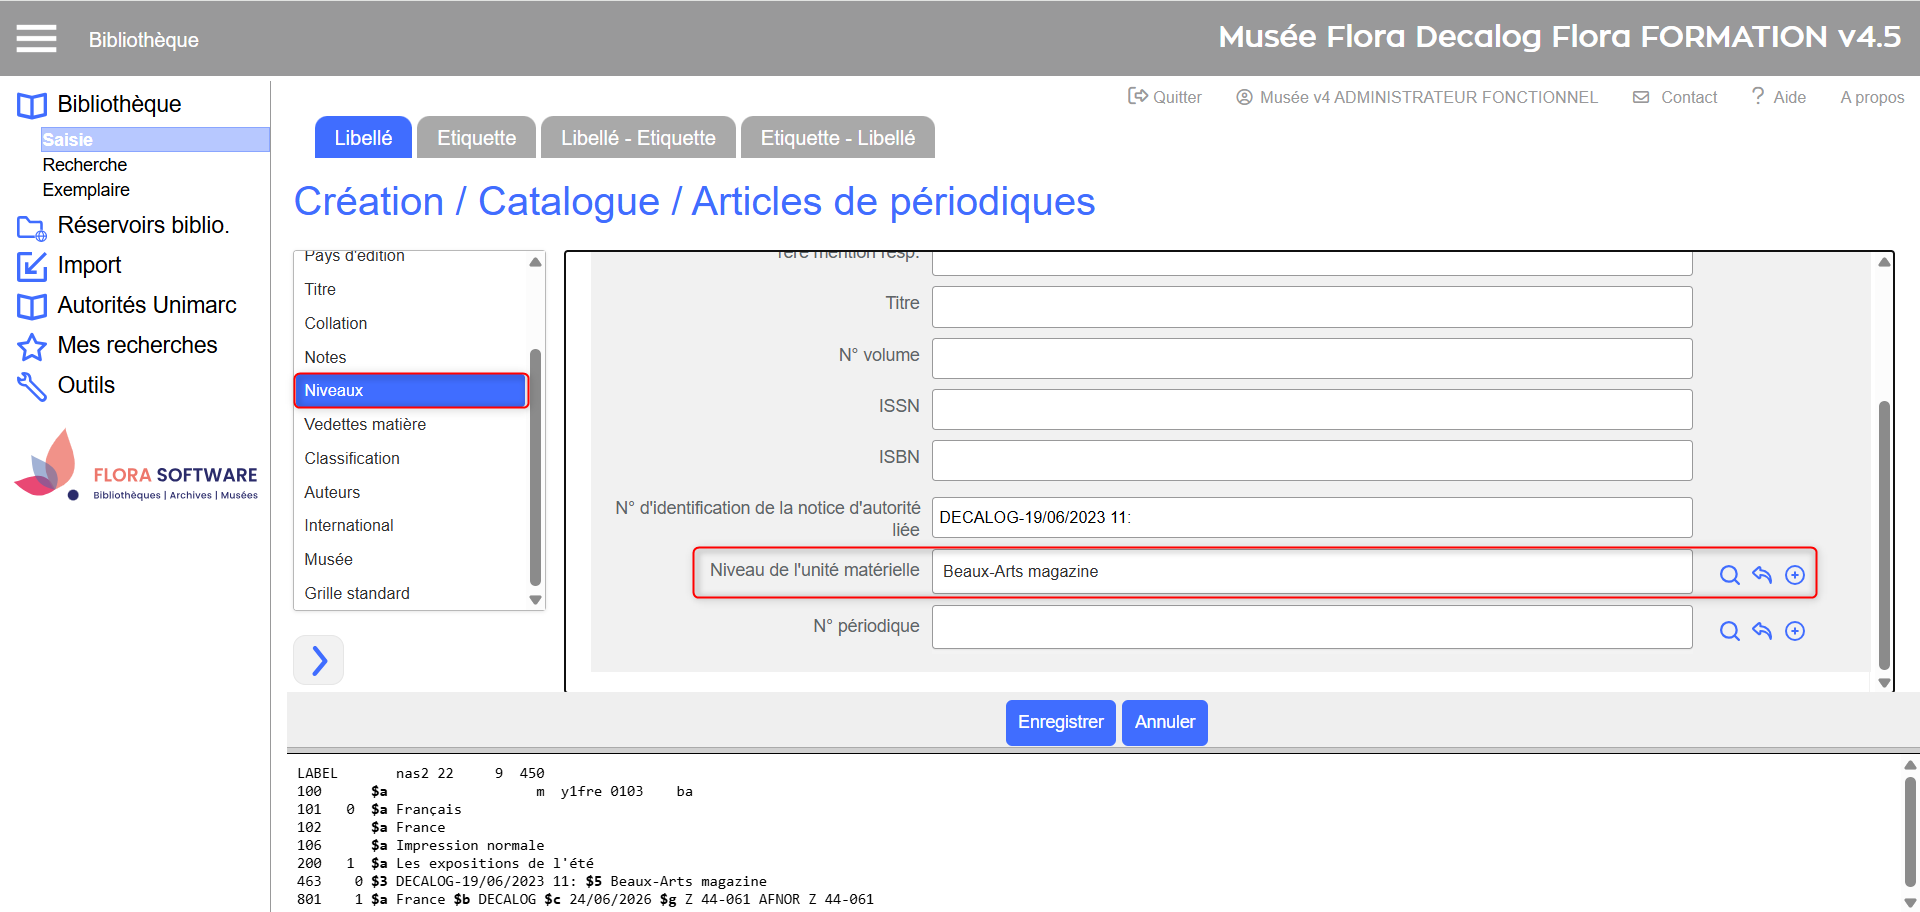Click the user account icon
The height and width of the screenshot is (912, 1920).
tap(1244, 97)
